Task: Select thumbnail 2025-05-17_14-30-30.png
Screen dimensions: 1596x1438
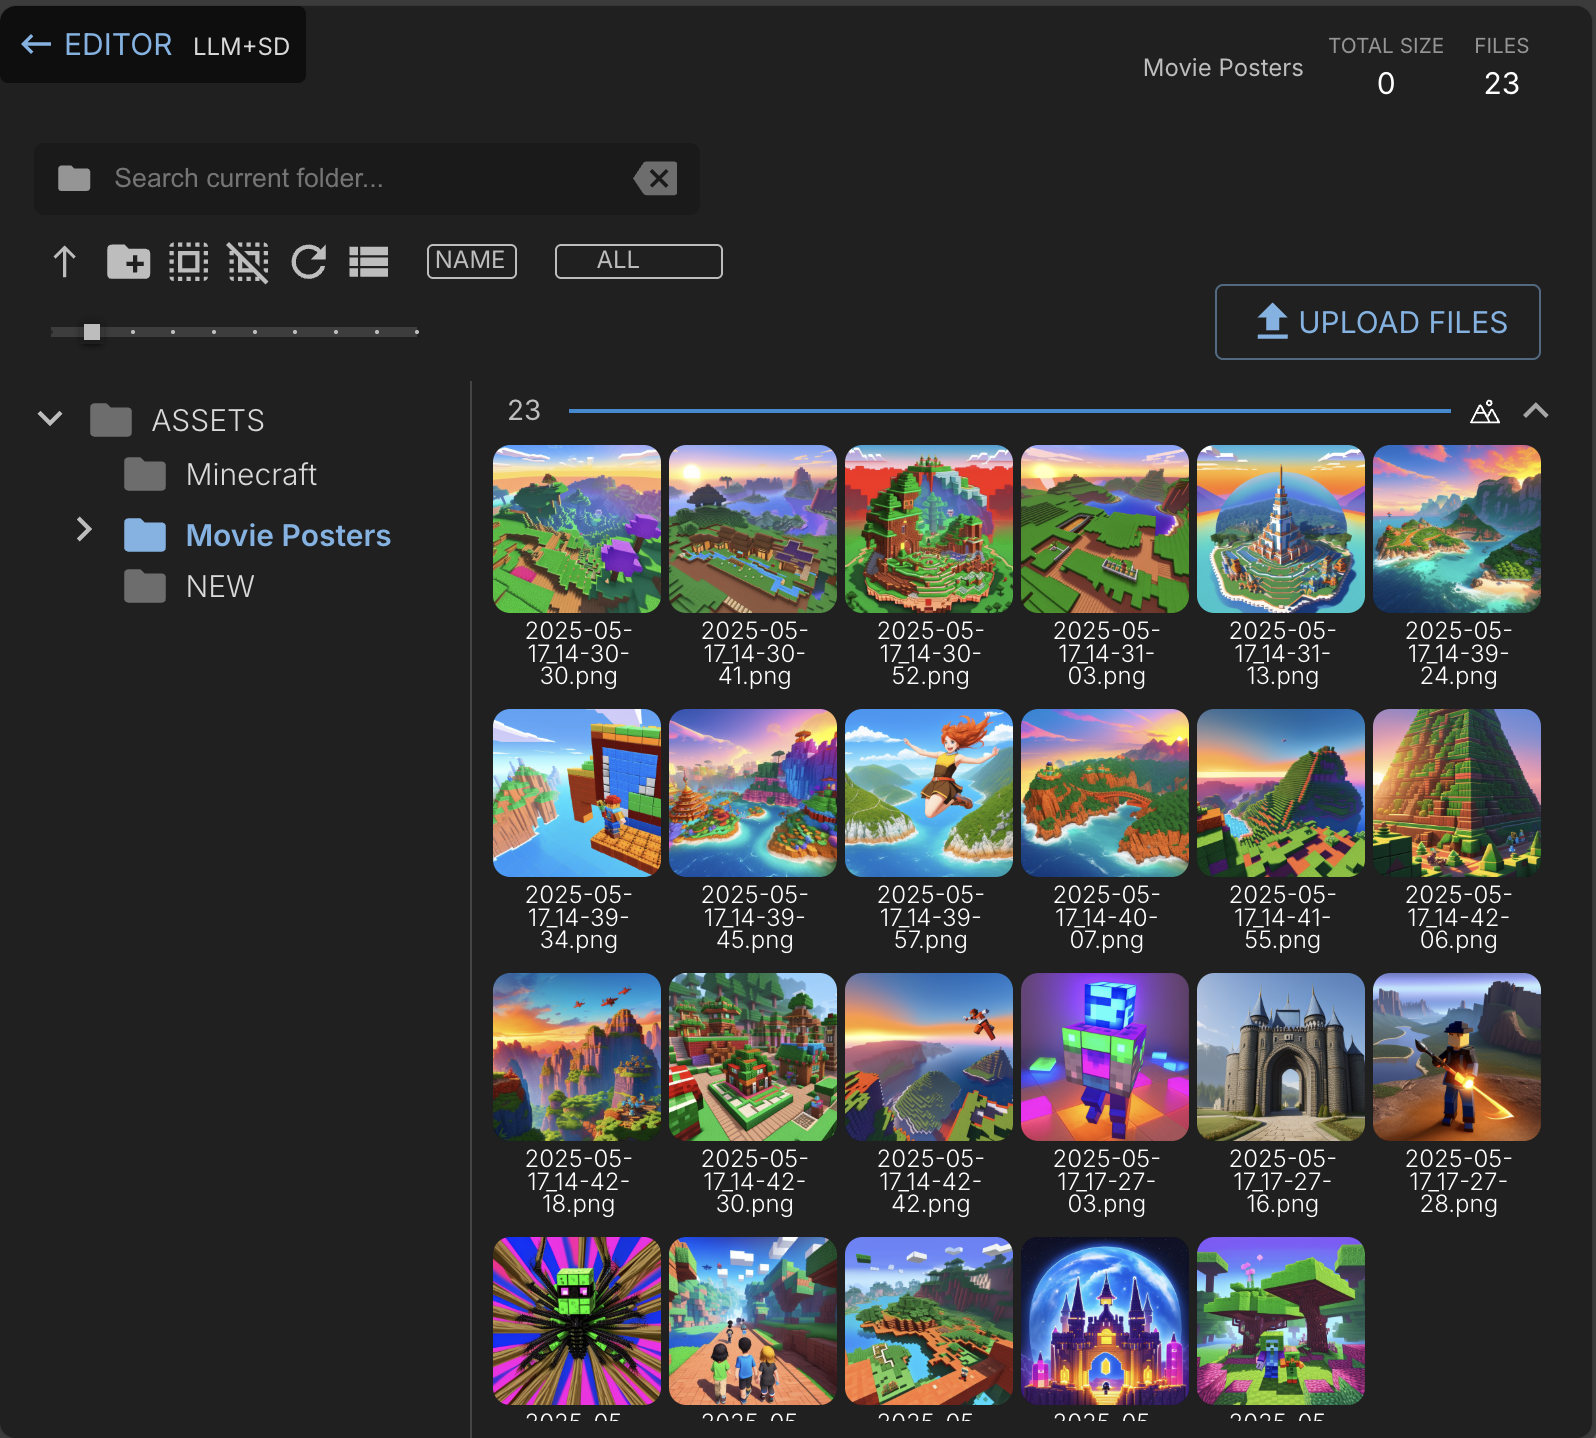Action: tap(577, 529)
